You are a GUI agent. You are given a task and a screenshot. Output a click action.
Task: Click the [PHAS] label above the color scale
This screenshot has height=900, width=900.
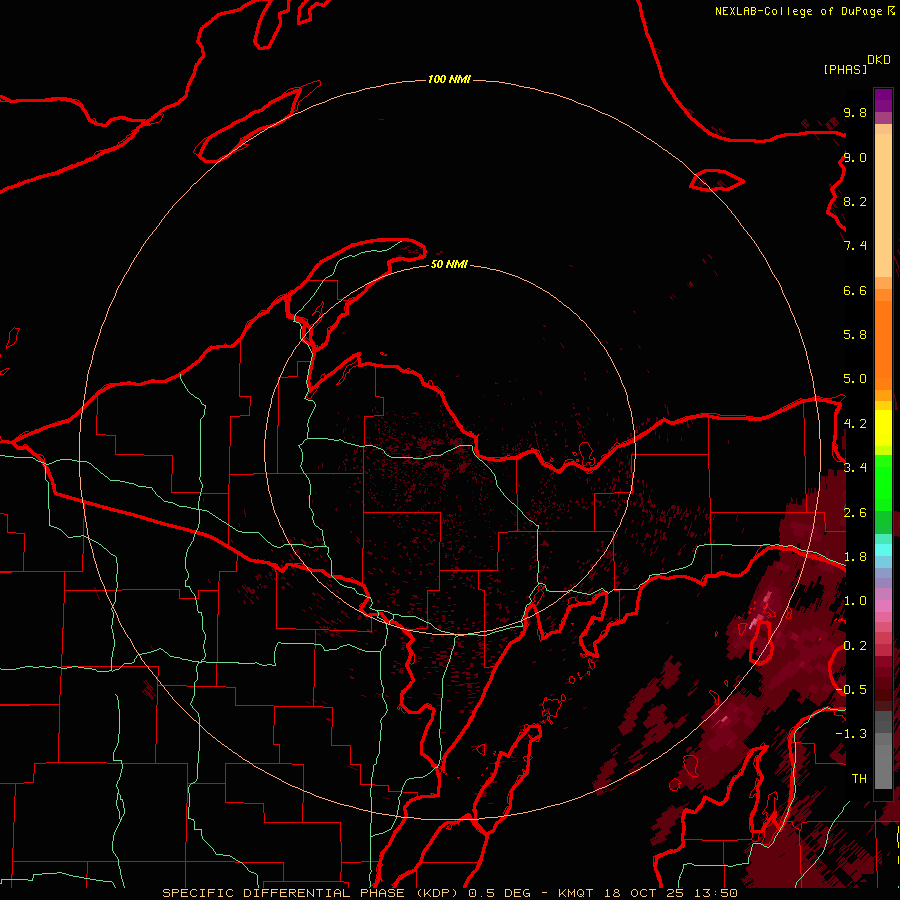click(x=845, y=70)
